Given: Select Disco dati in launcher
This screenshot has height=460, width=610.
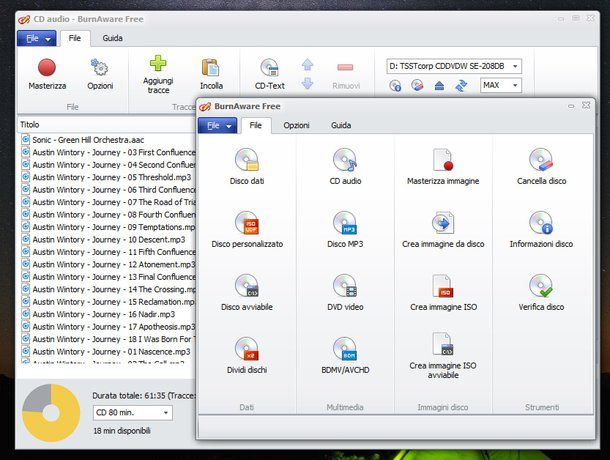Looking at the screenshot, I should coord(246,166).
